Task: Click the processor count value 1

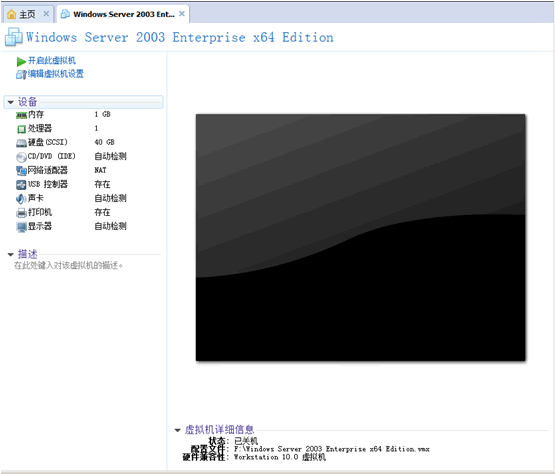Action: [96, 128]
